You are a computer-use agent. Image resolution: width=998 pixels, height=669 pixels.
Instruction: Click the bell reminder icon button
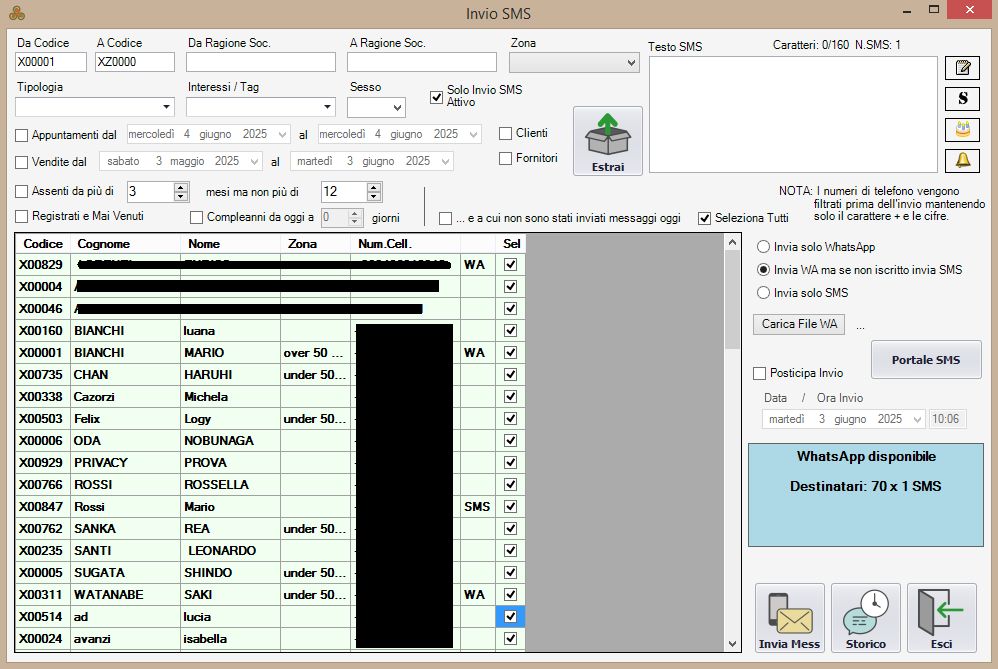coord(962,161)
